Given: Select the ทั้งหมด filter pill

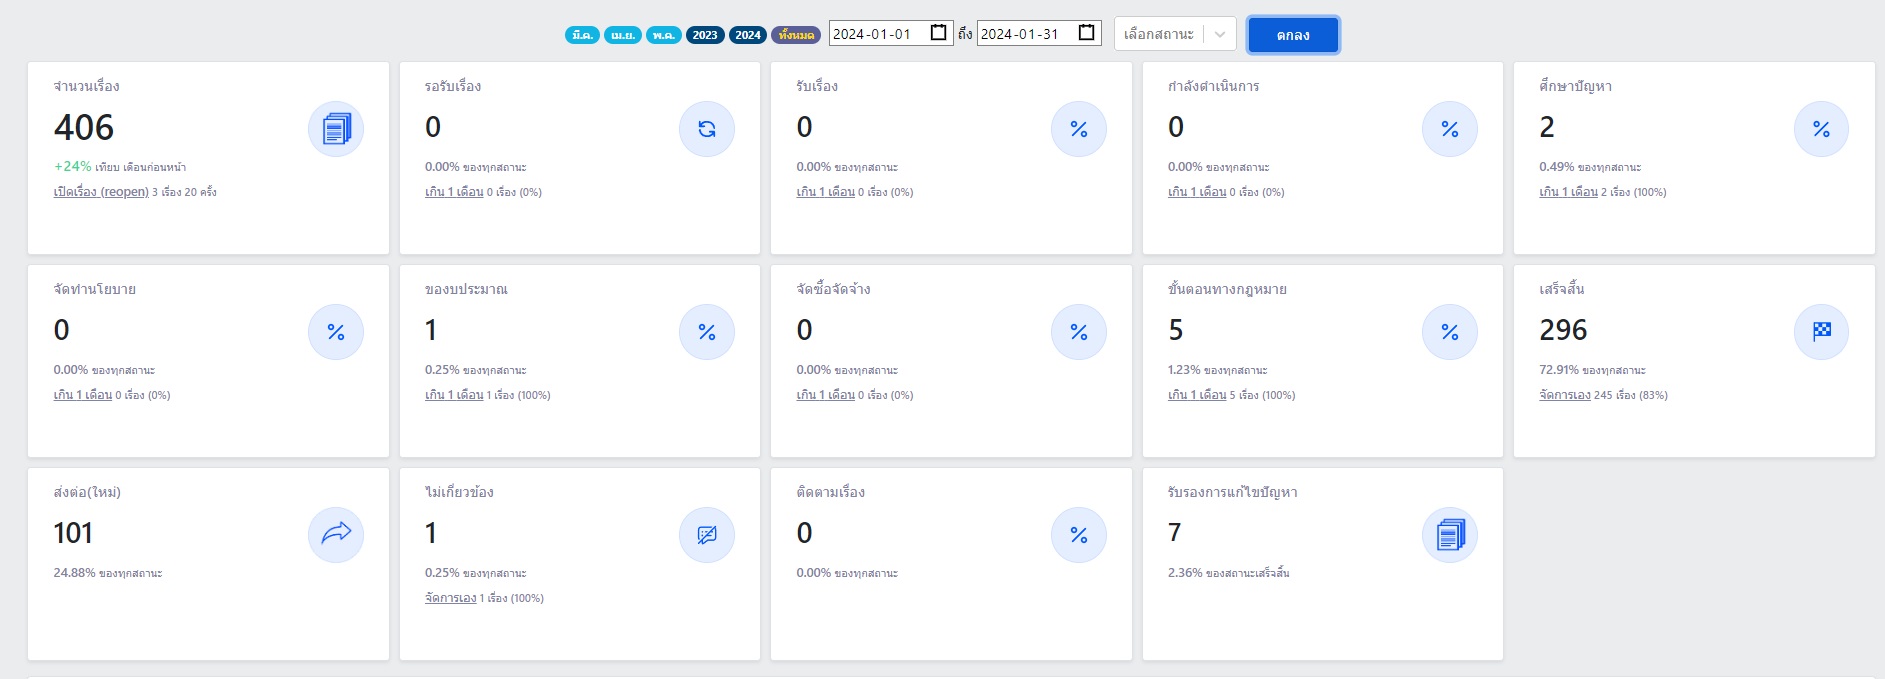Looking at the screenshot, I should coord(796,35).
